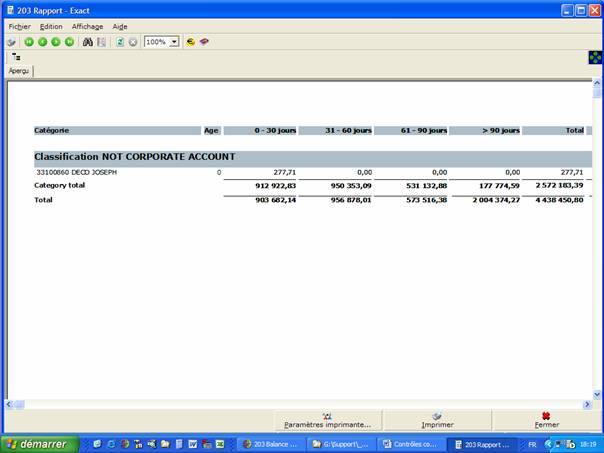Image resolution: width=604 pixels, height=453 pixels.
Task: Open the Aide menu
Action: point(120,26)
